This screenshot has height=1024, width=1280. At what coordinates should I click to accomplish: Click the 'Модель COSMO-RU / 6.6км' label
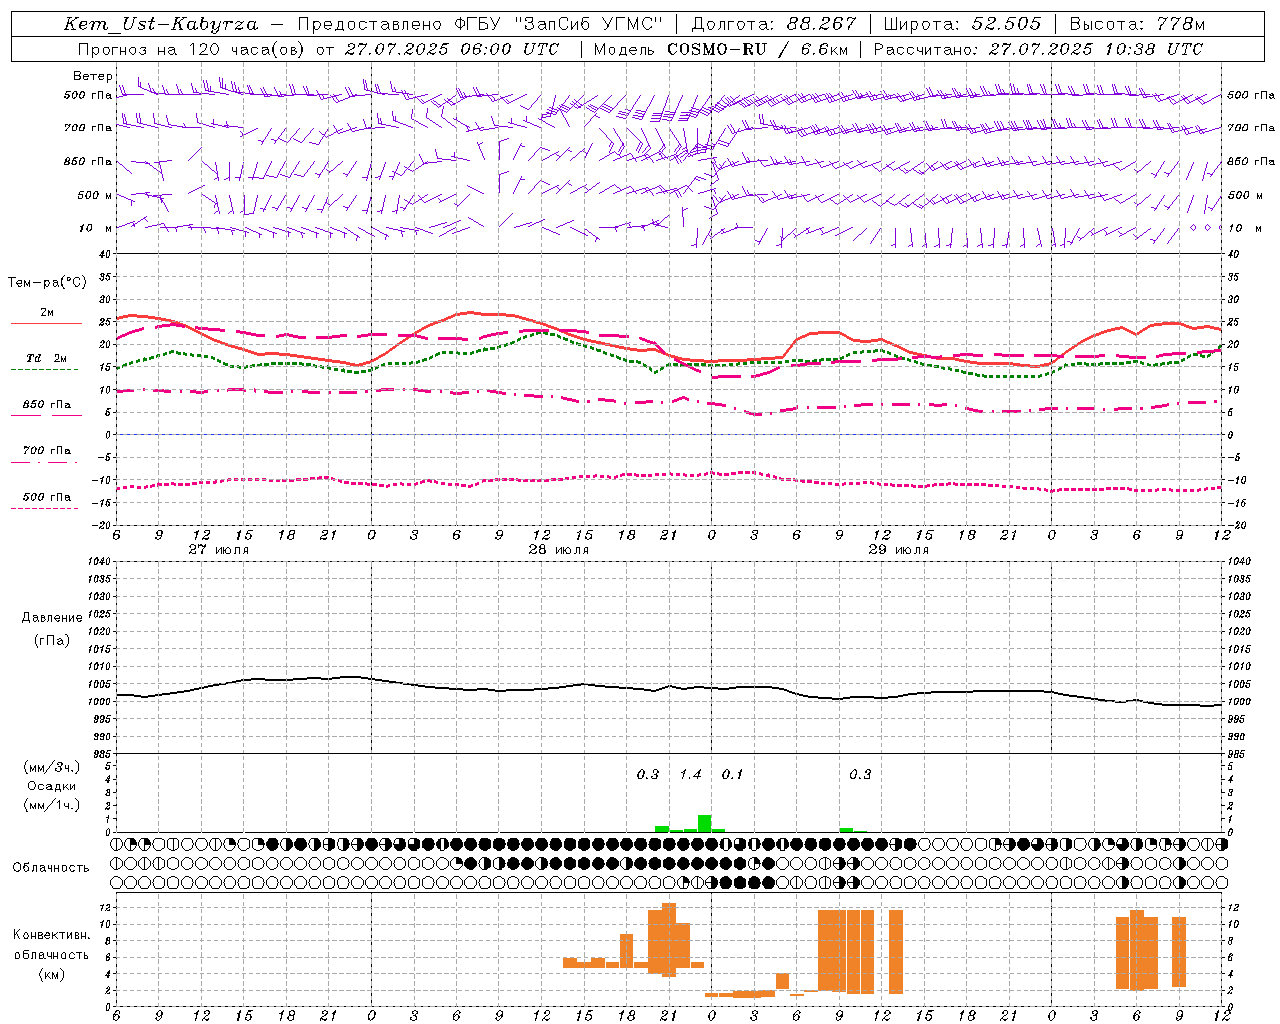pyautogui.click(x=720, y=49)
